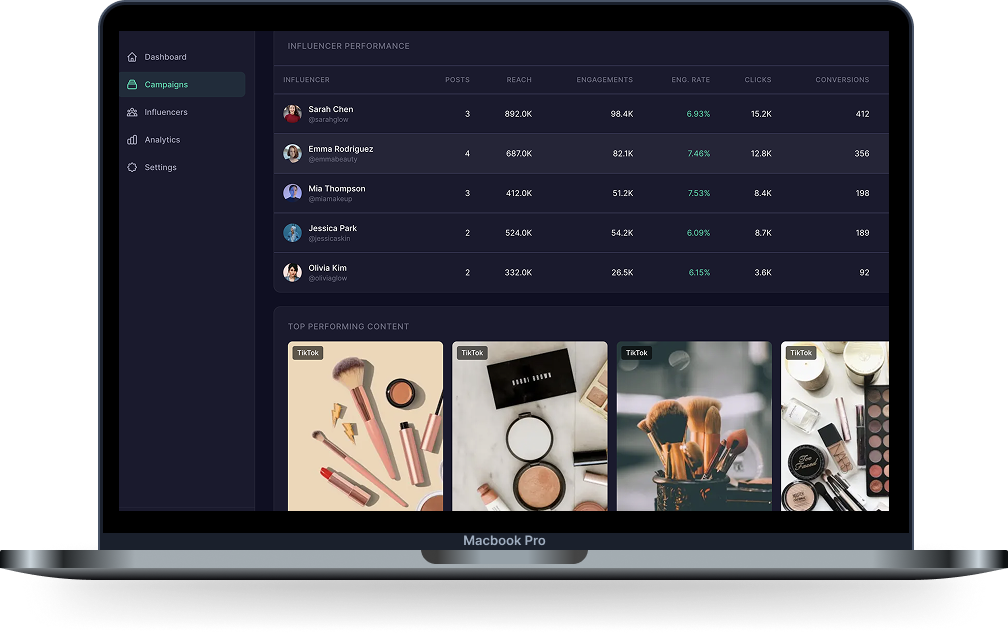
Task: Sort table by Reach column header
Action: pos(519,80)
